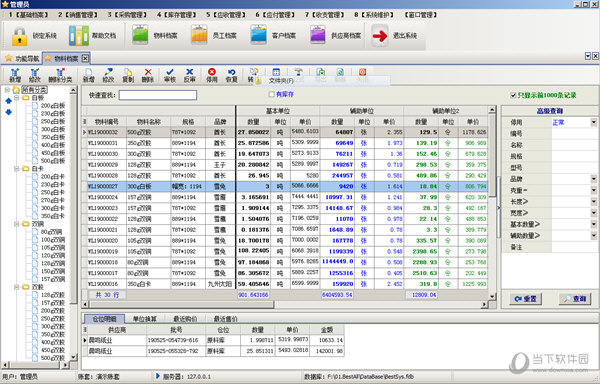Screen dimensions: 600x384
Task: Open 客户档案 blue toolbar icon
Action: tap(258, 35)
